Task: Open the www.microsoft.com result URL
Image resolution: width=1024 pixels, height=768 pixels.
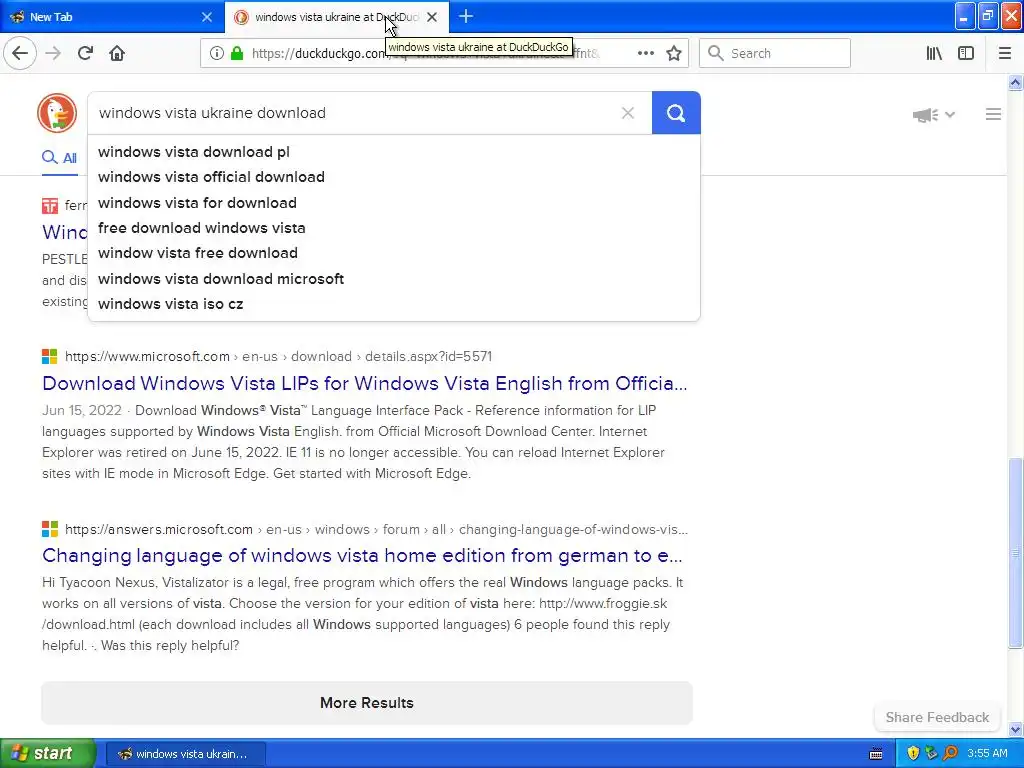Action: [278, 357]
